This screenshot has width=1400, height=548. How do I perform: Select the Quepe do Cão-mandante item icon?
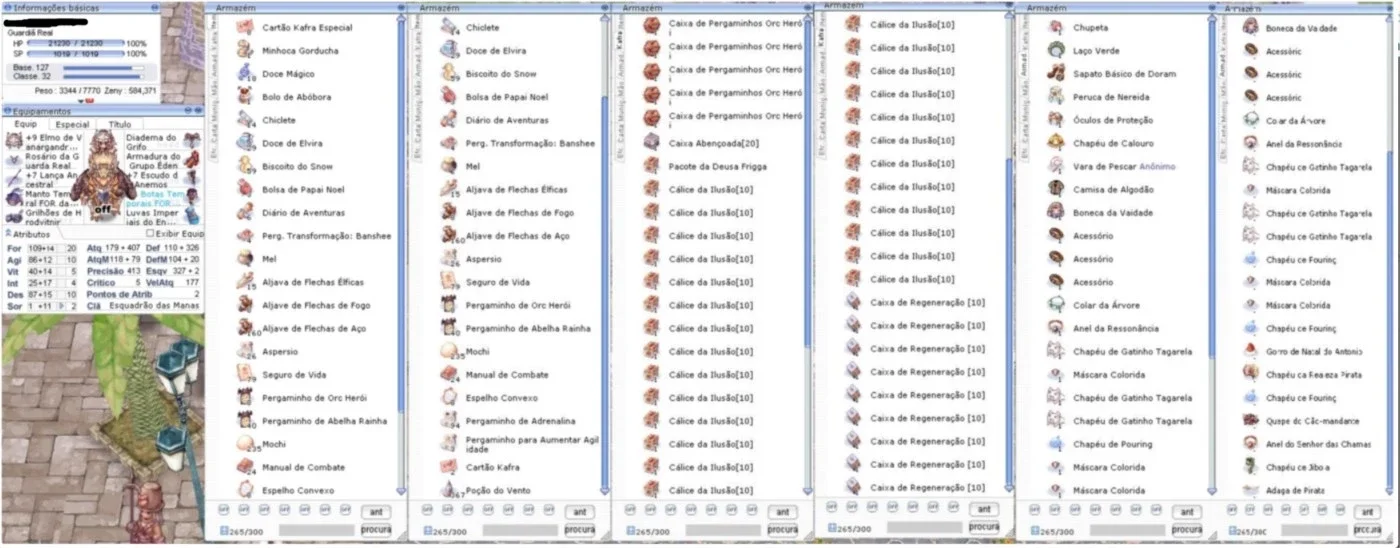point(1250,420)
